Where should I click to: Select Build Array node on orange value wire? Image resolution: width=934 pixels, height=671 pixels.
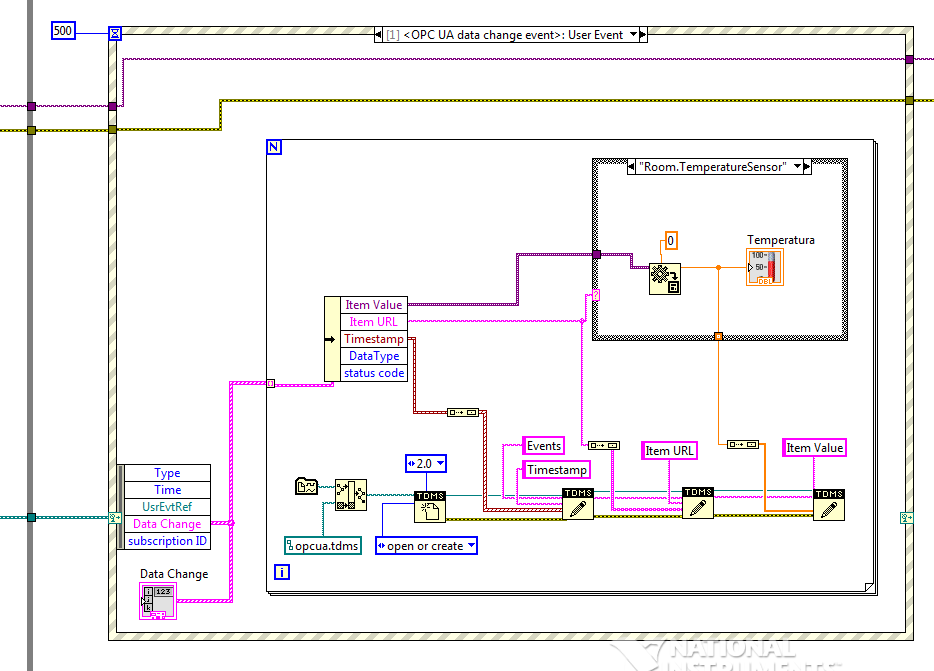(743, 445)
